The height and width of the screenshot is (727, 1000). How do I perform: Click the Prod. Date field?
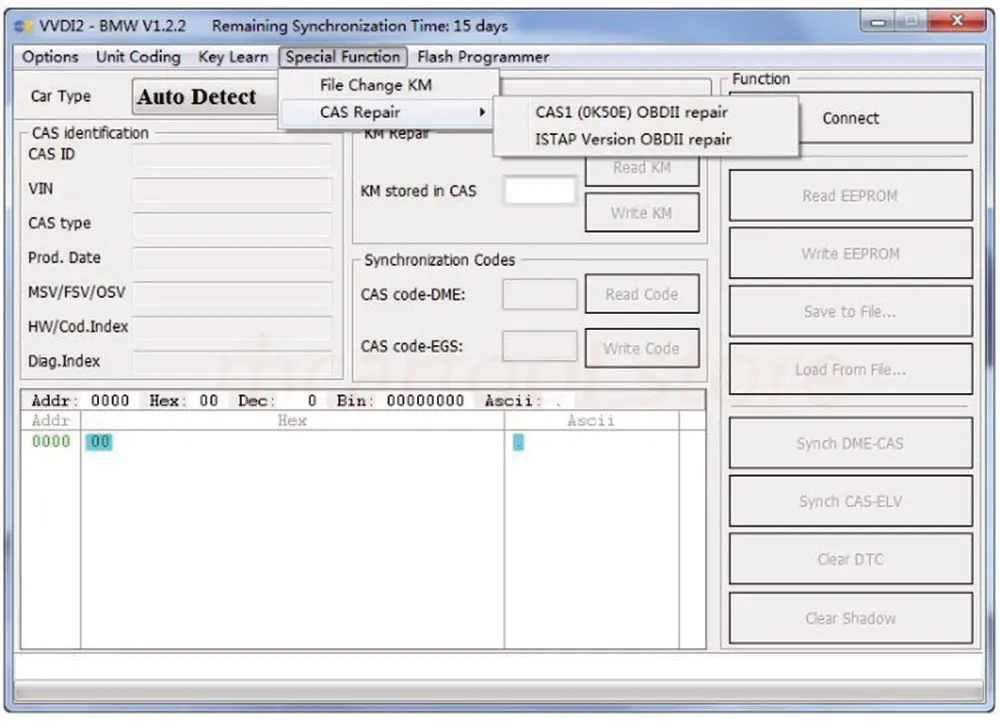pyautogui.click(x=233, y=258)
